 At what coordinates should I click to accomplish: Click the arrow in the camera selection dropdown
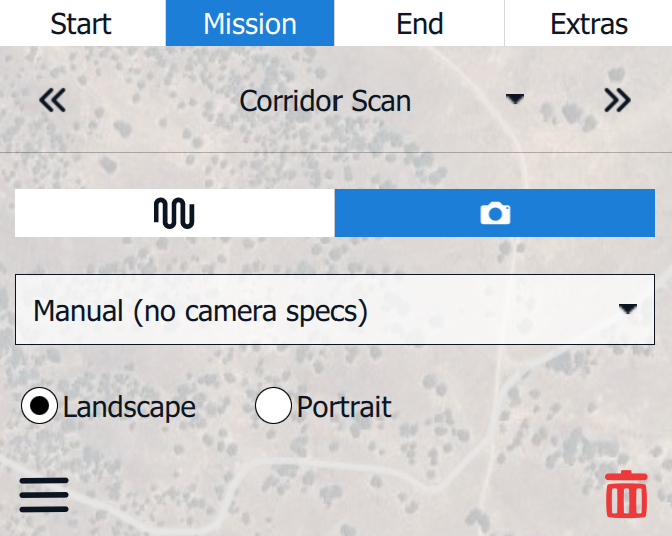pos(627,310)
